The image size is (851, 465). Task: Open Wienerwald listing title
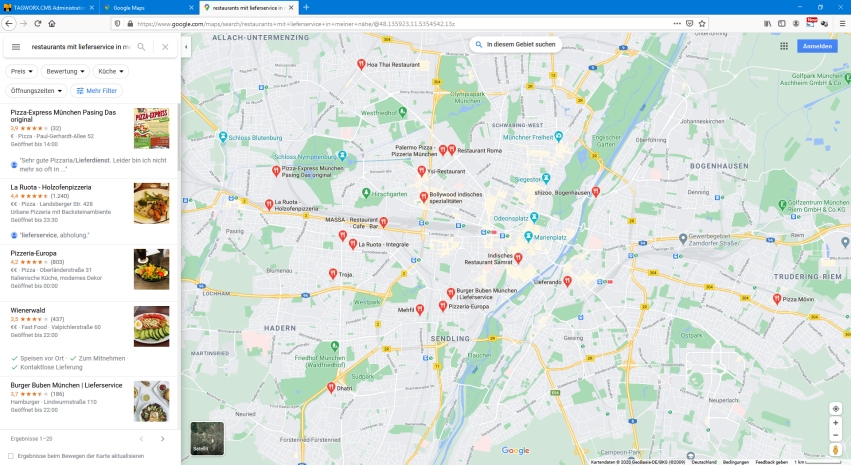[28, 310]
